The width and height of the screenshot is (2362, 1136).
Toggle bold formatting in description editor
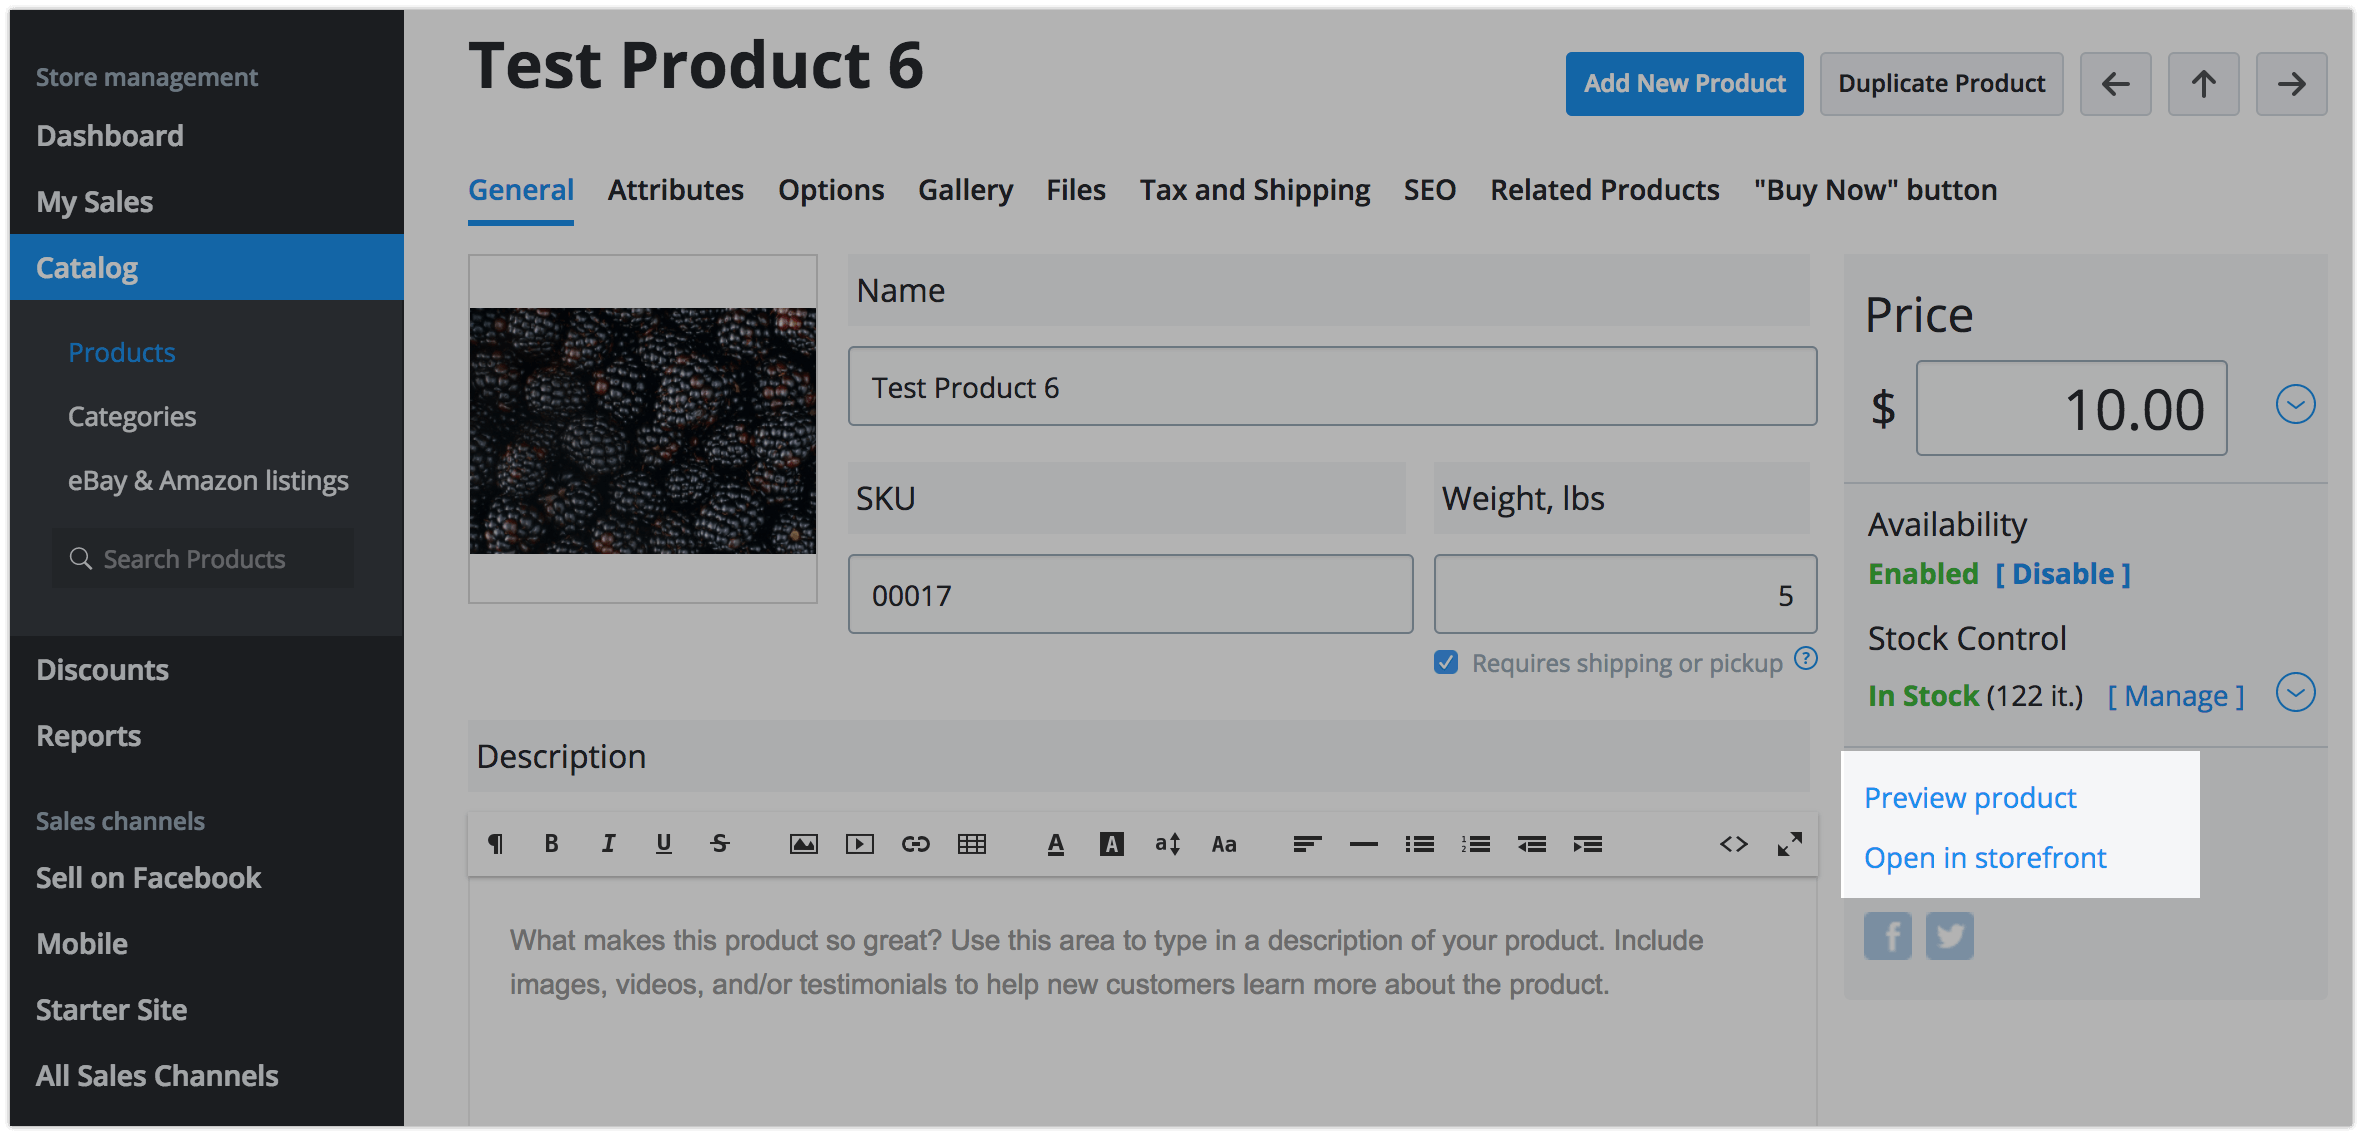point(551,844)
